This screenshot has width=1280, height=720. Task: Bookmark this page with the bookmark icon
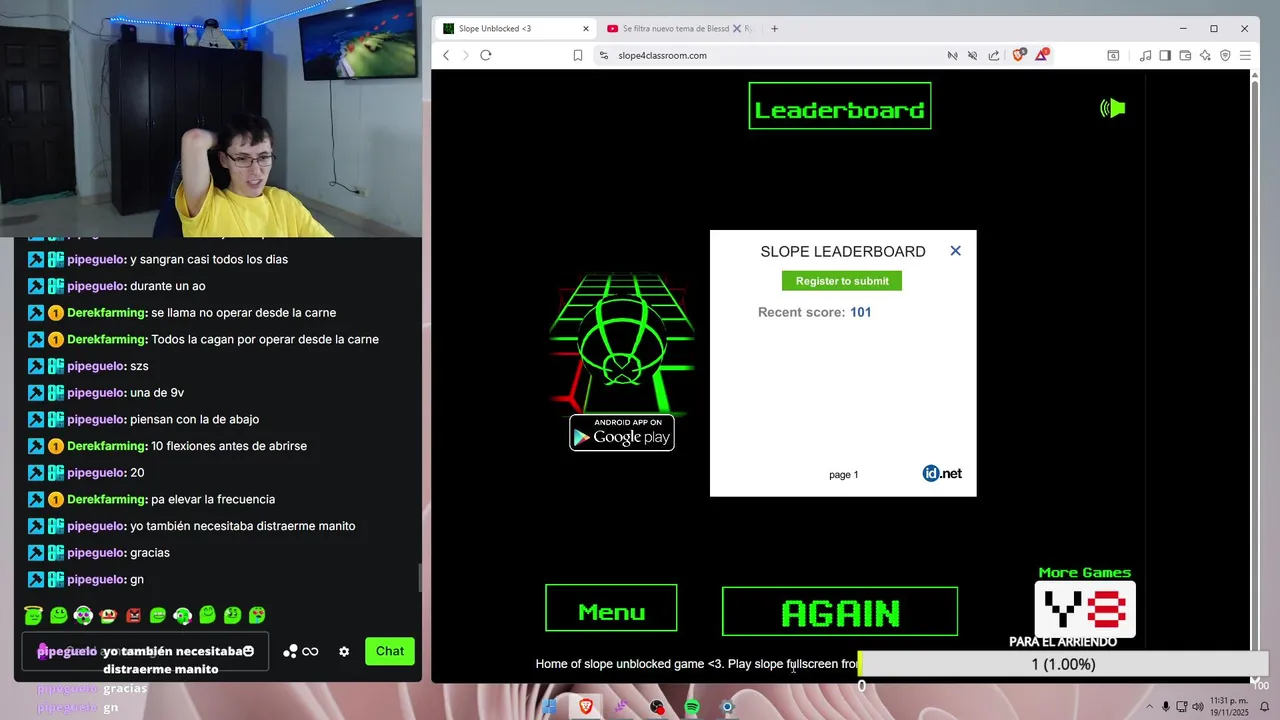coord(578,55)
